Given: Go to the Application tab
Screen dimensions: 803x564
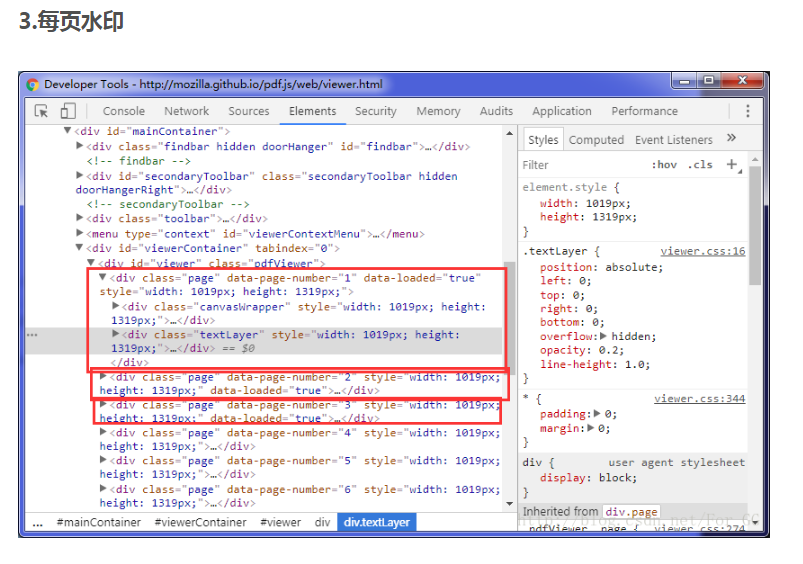Looking at the screenshot, I should tap(561, 111).
